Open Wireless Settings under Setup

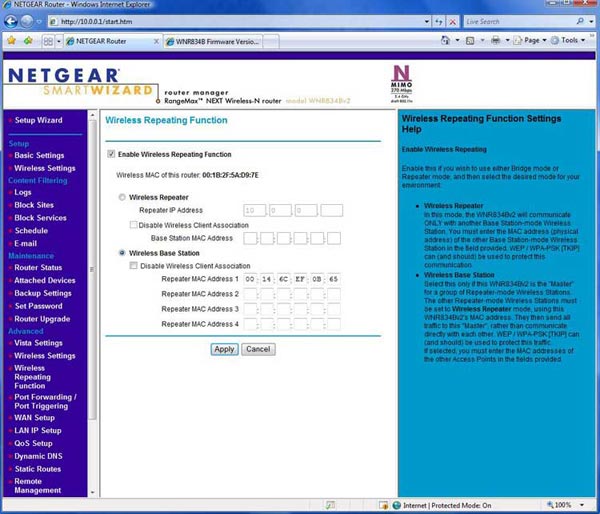(44, 168)
